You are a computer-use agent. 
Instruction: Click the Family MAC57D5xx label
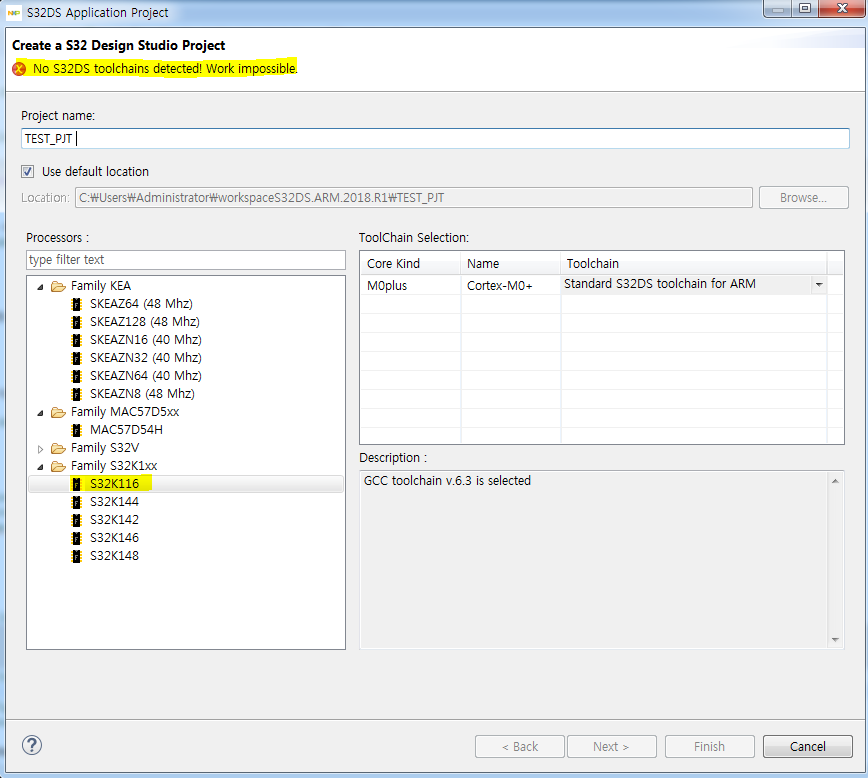pyautogui.click(x=125, y=412)
